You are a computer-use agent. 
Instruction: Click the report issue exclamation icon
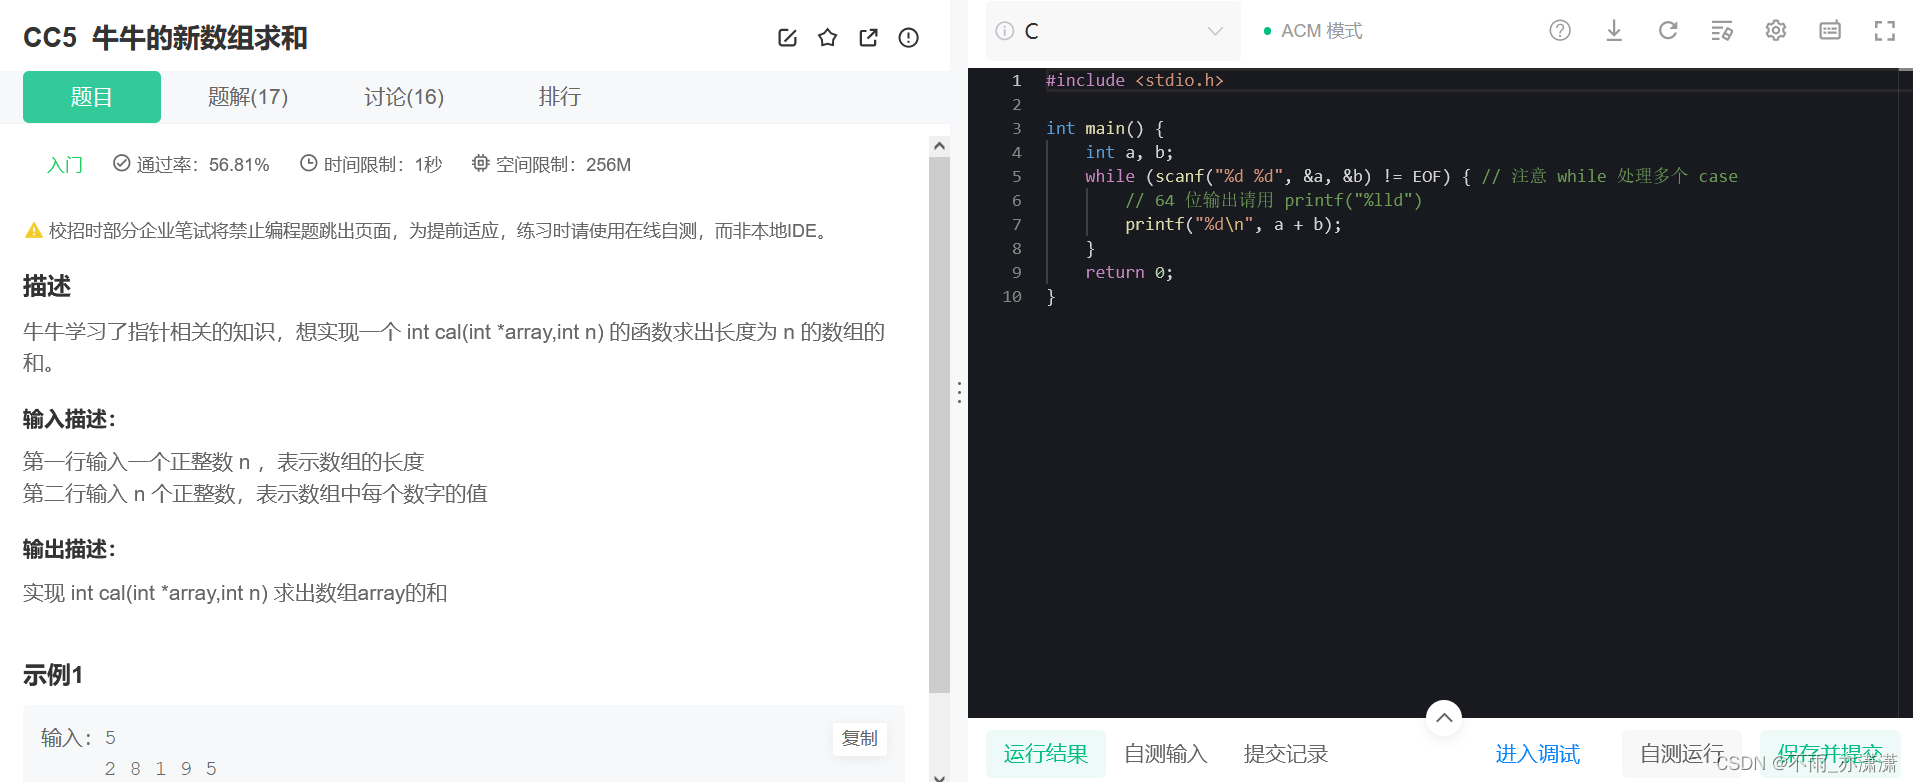click(908, 38)
